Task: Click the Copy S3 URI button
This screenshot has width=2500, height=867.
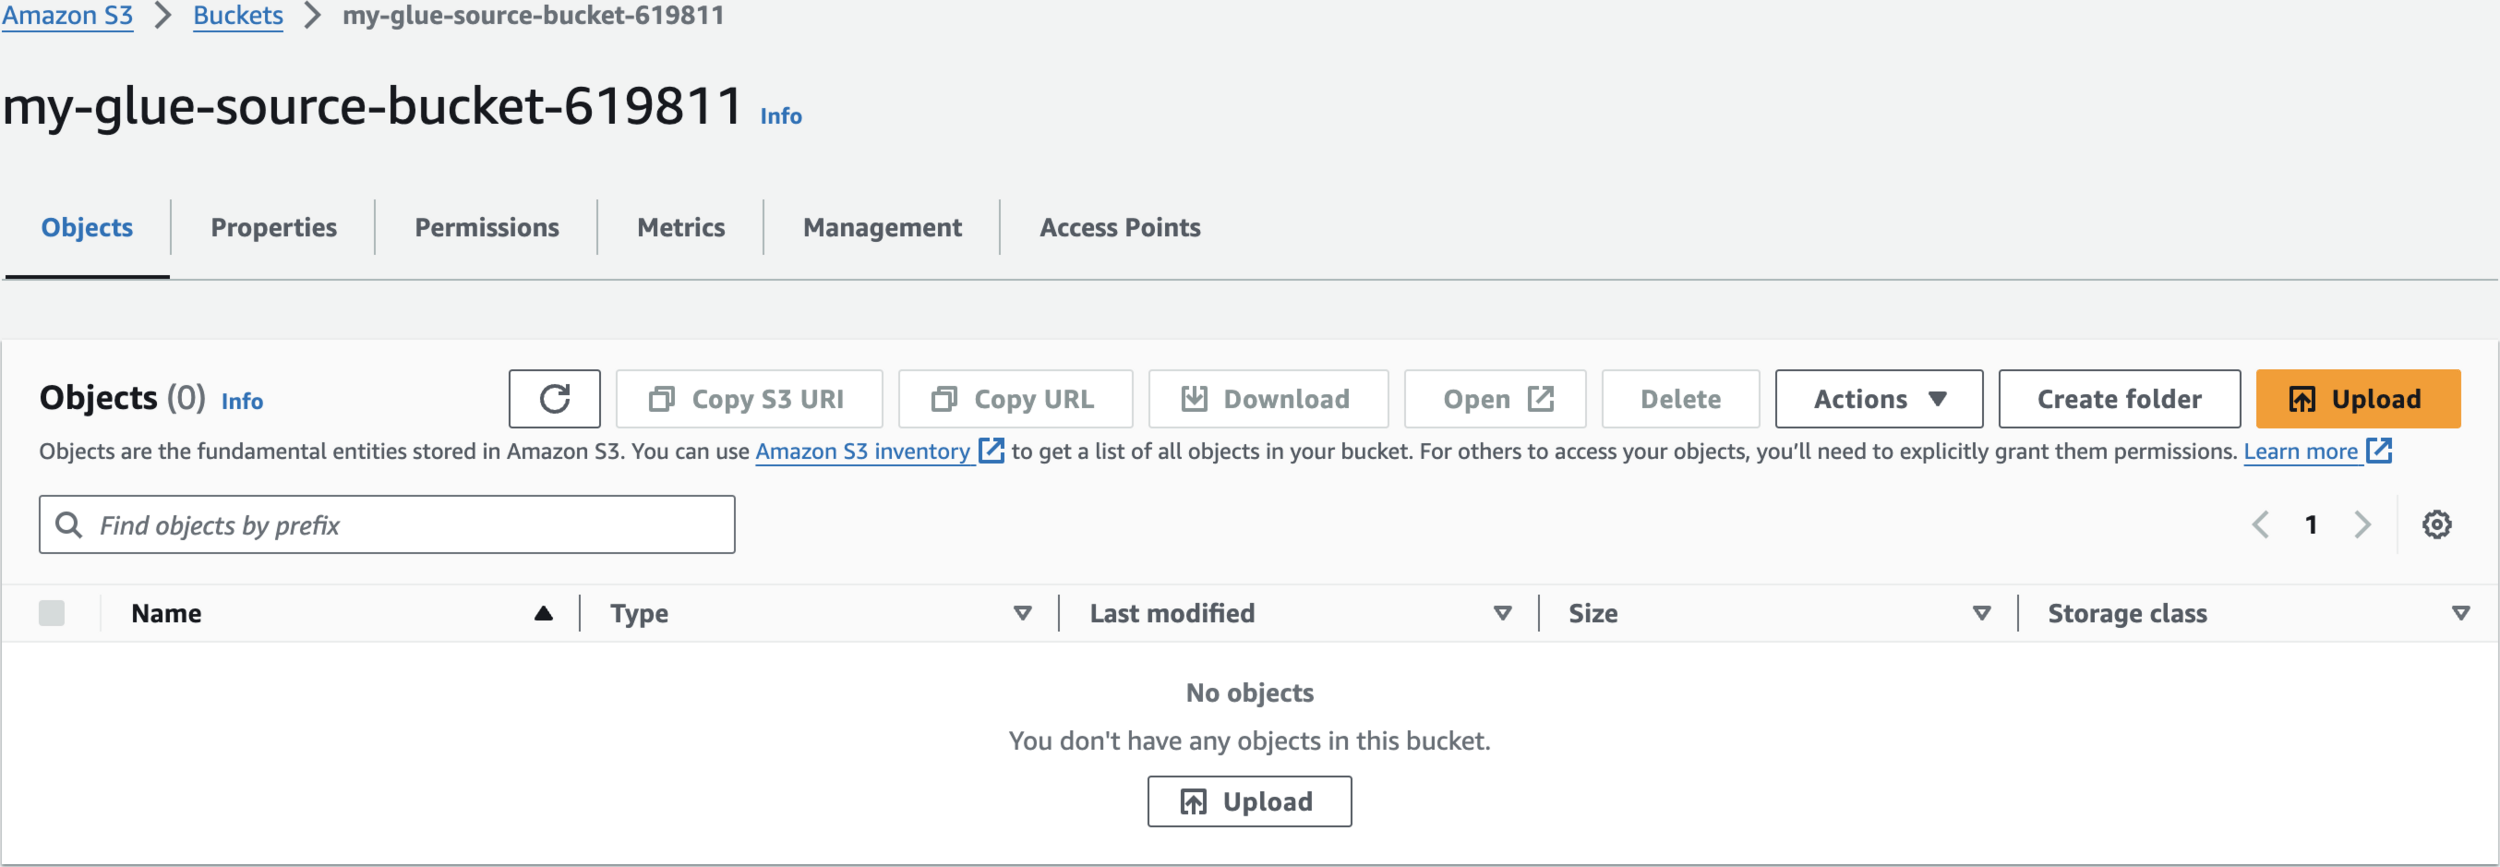Action: coord(749,399)
